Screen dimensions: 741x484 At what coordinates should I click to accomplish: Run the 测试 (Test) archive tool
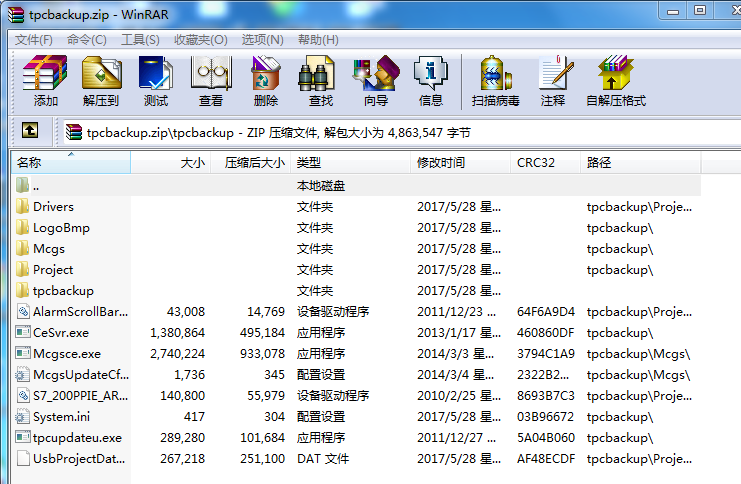pos(156,81)
